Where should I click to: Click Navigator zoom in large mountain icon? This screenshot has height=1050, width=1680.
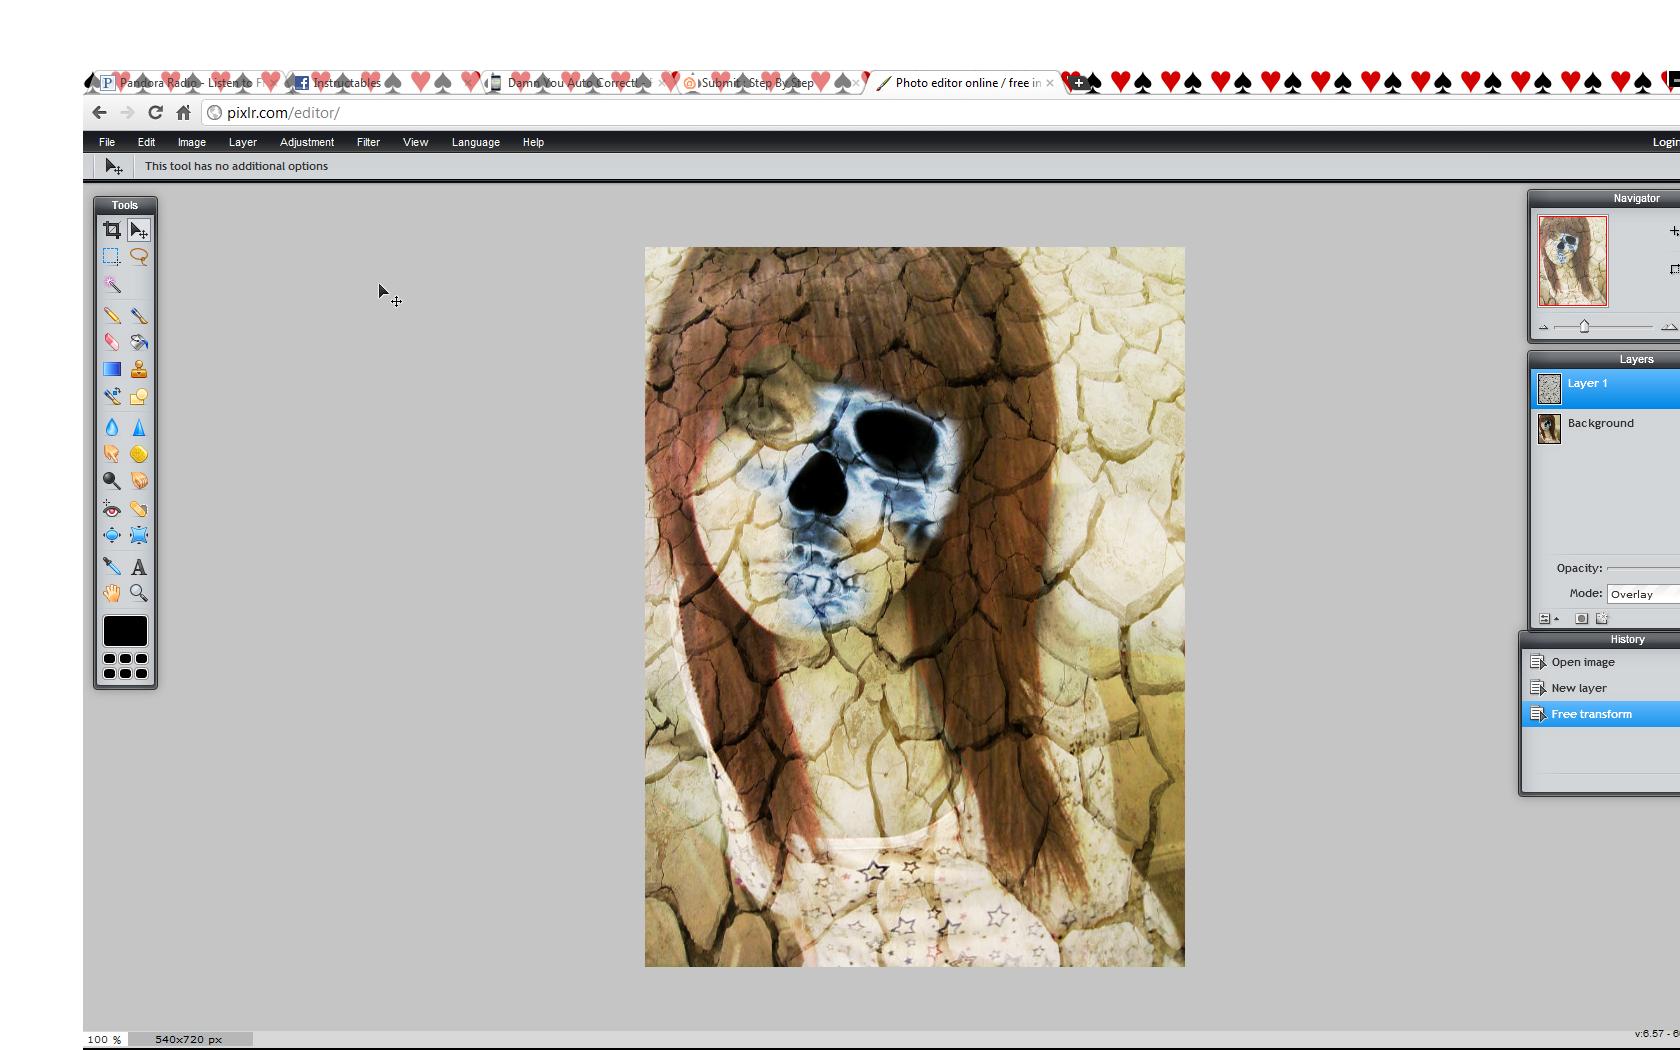pyautogui.click(x=1669, y=327)
